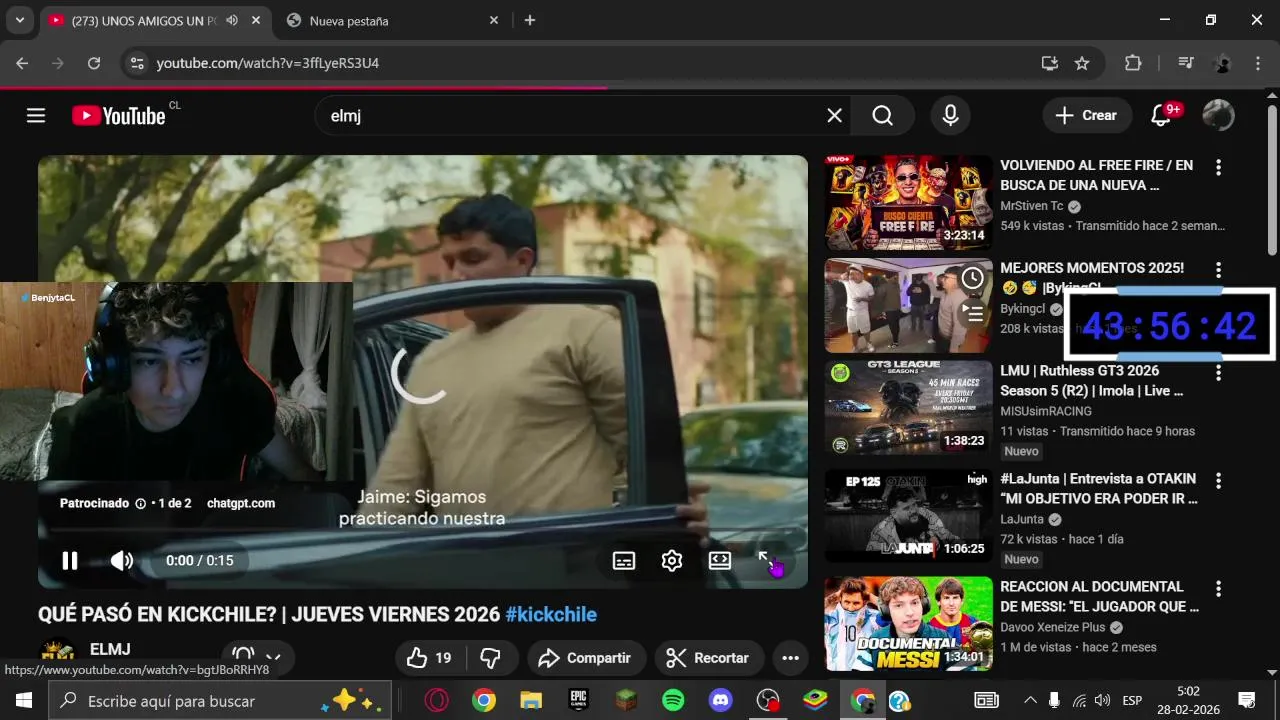Open player settings gear
The width and height of the screenshot is (1280, 720).
(x=672, y=561)
